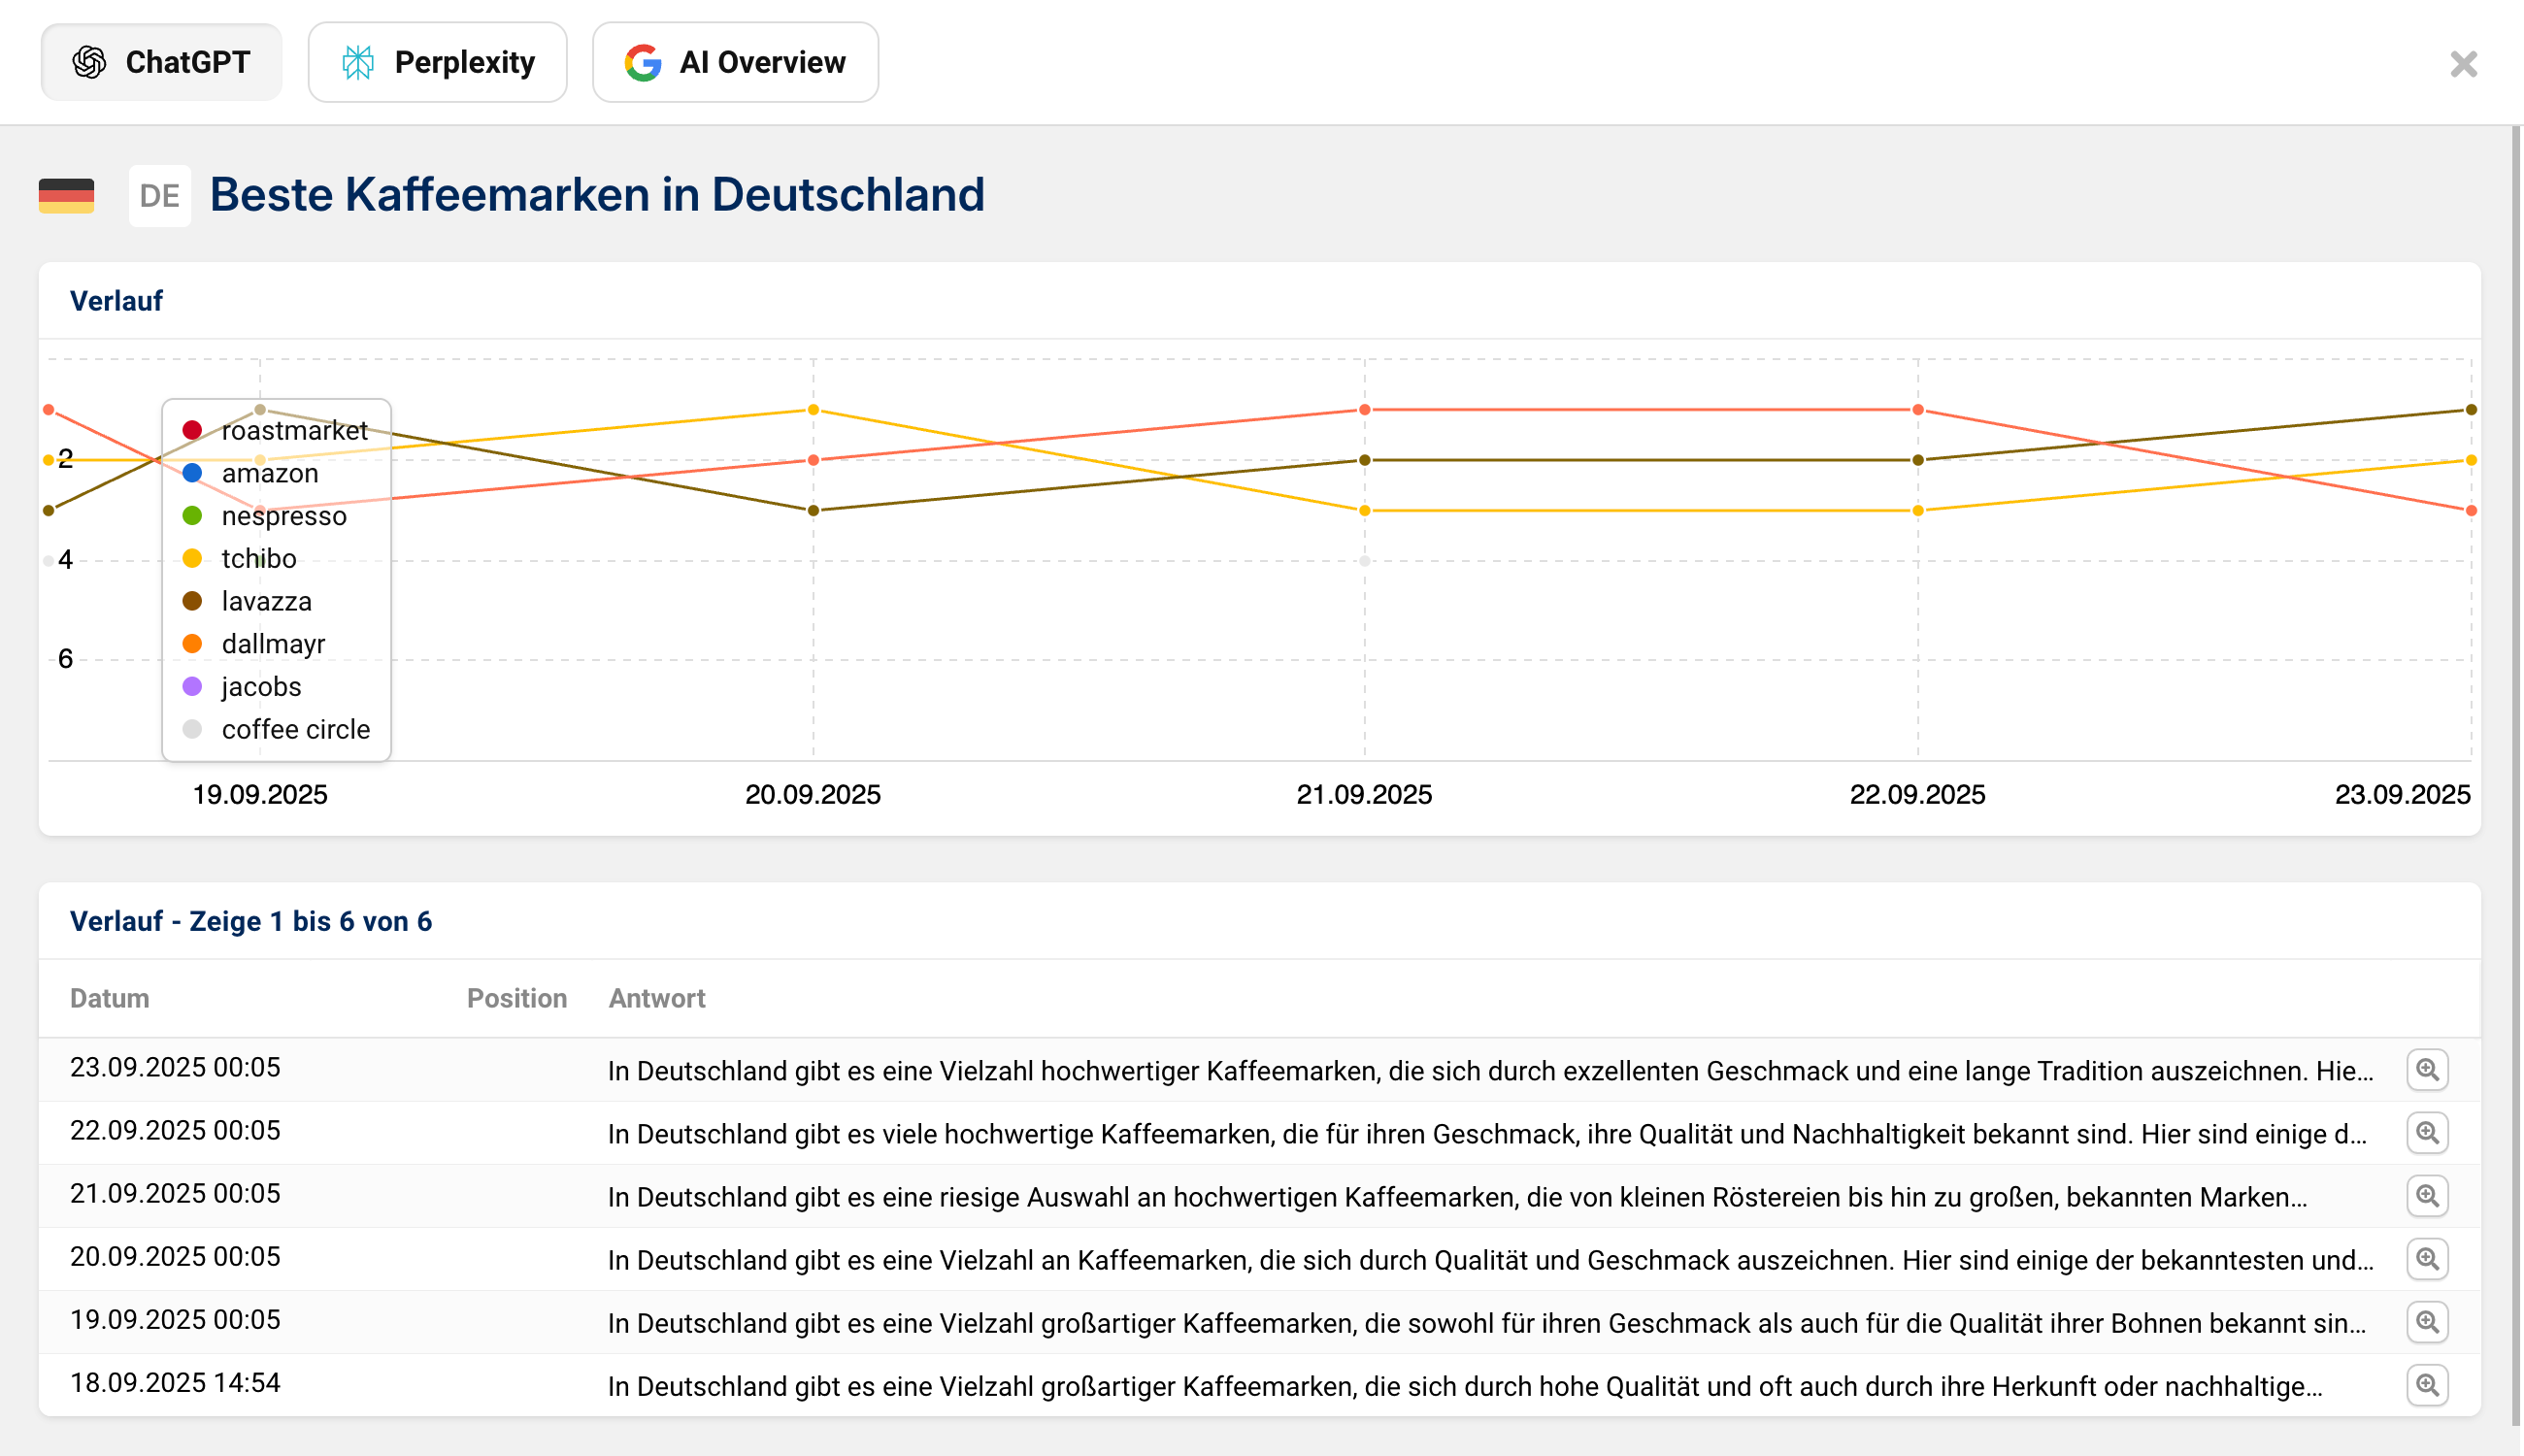Viewport: 2524px width, 1456px height.
Task: Select the ChatGPT source icon
Action: coord(90,62)
